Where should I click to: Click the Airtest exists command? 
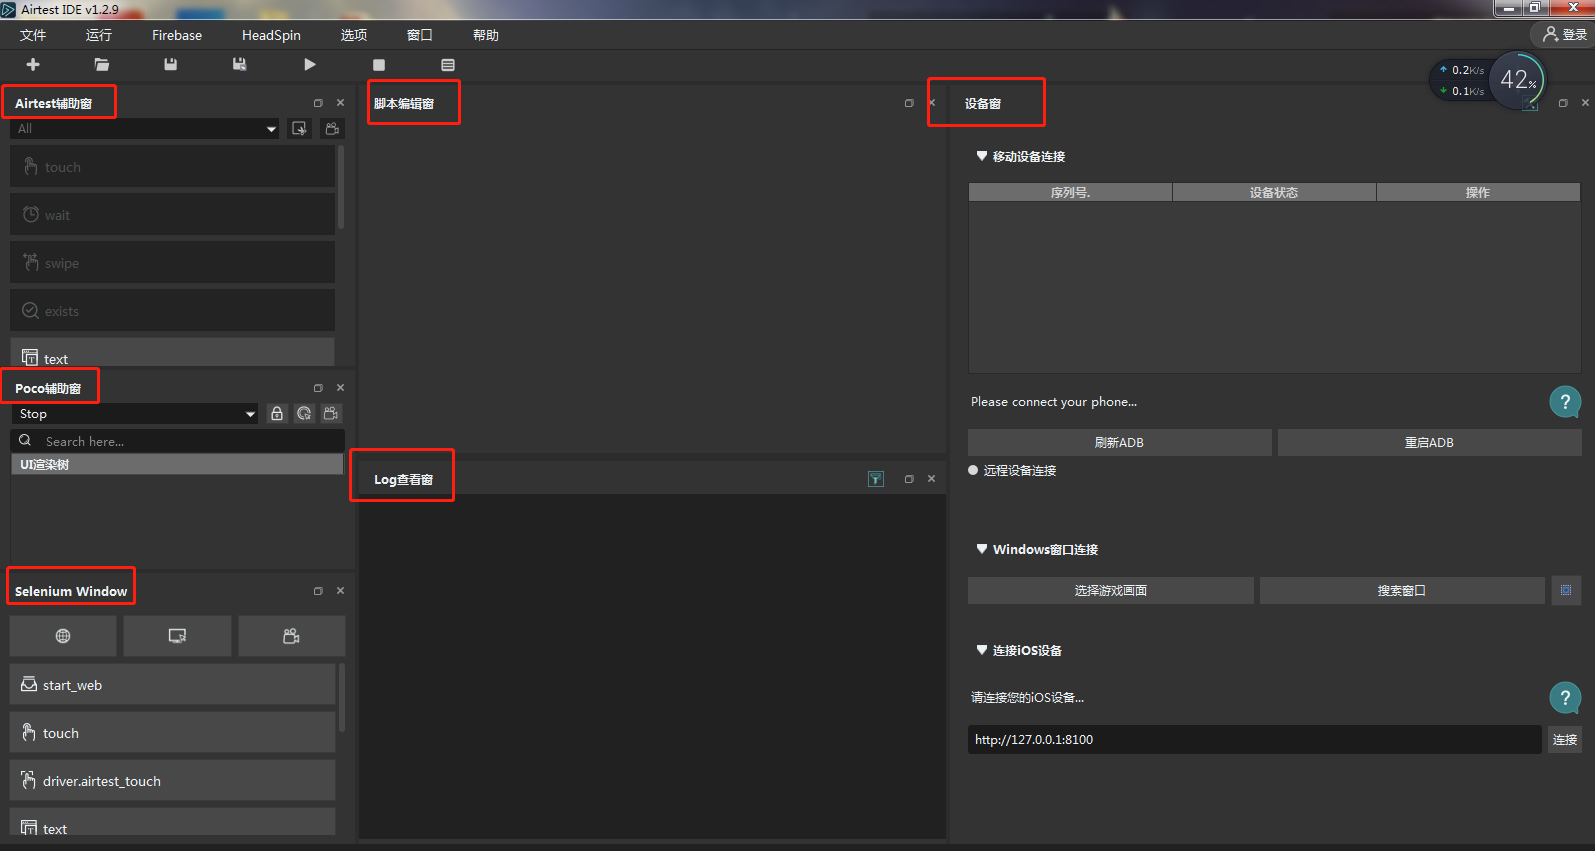coord(172,311)
